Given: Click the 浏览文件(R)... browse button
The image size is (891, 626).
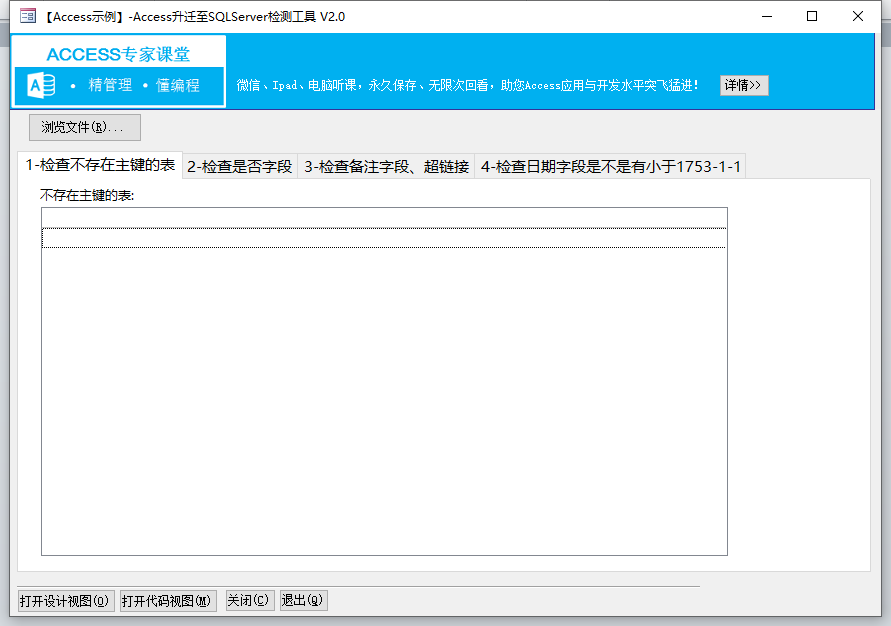Looking at the screenshot, I should [85, 127].
